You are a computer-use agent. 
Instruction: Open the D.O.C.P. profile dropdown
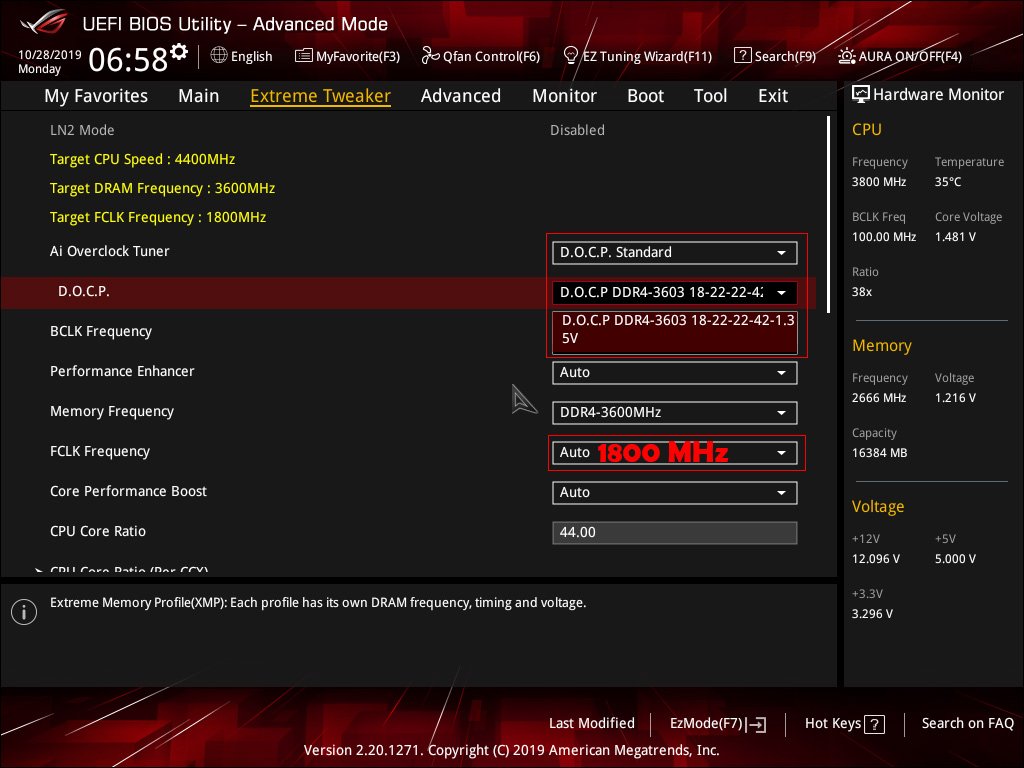675,293
